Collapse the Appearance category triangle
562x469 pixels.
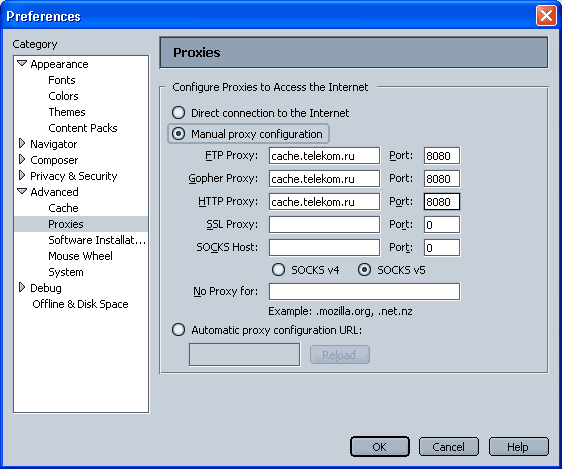[x=22, y=63]
